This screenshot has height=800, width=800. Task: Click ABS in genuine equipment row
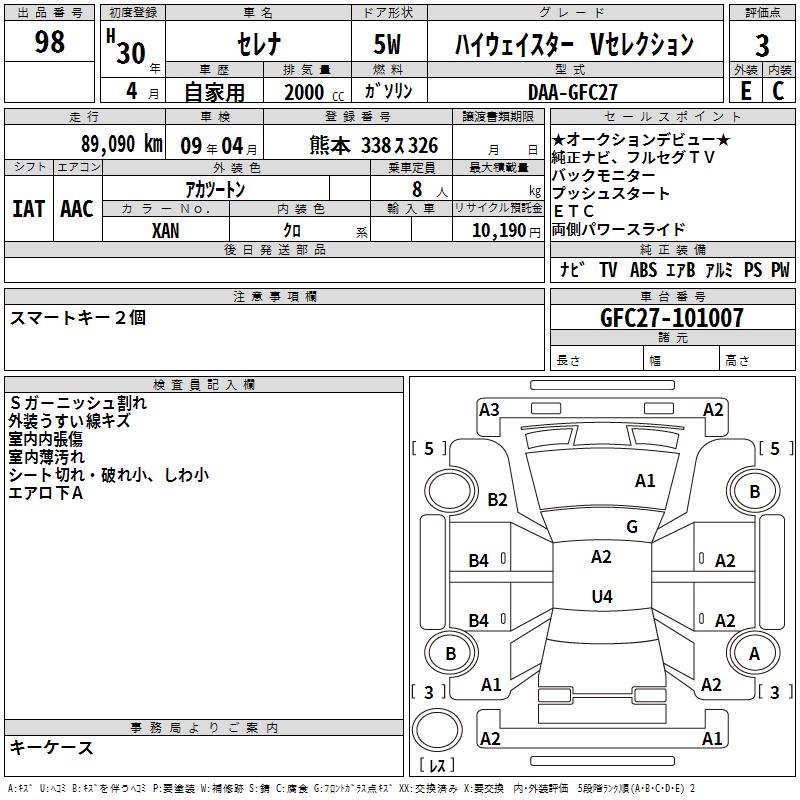(x=643, y=269)
